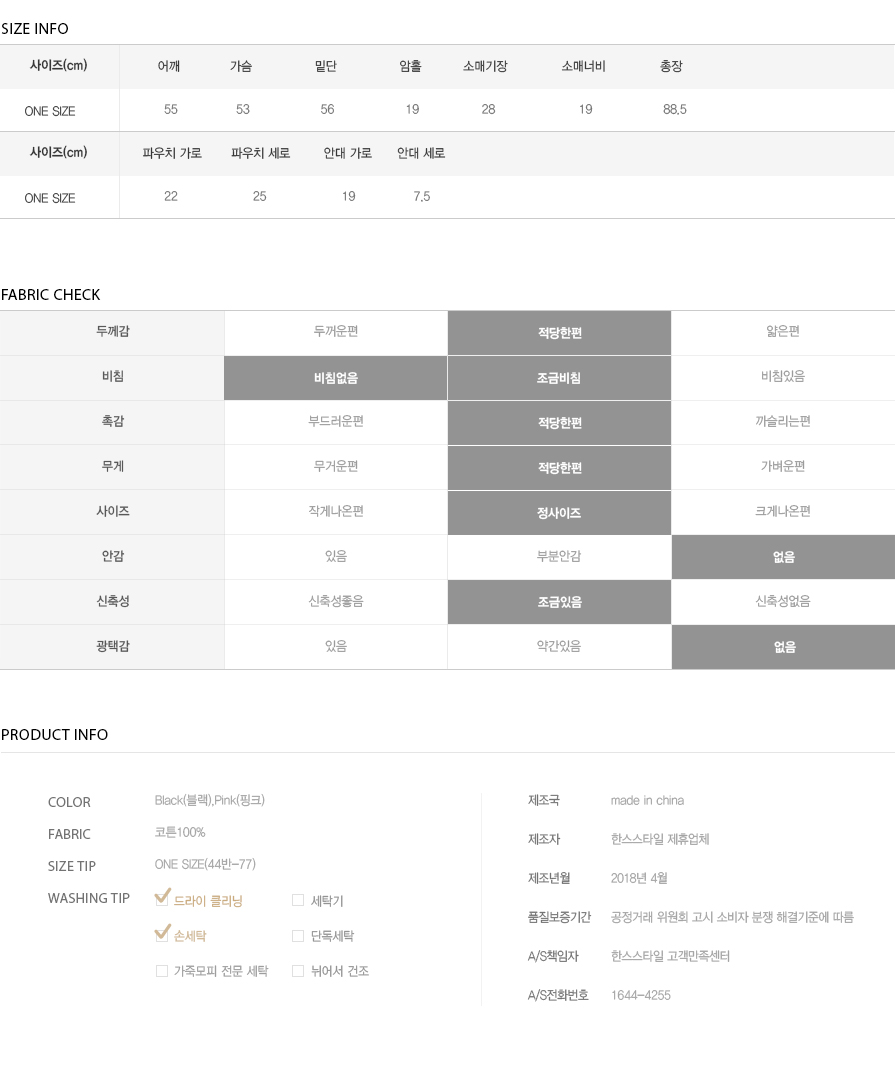The width and height of the screenshot is (895, 1081).
Task: Select the Black(블랙),Pink(핑크) color text
Action: pos(210,800)
